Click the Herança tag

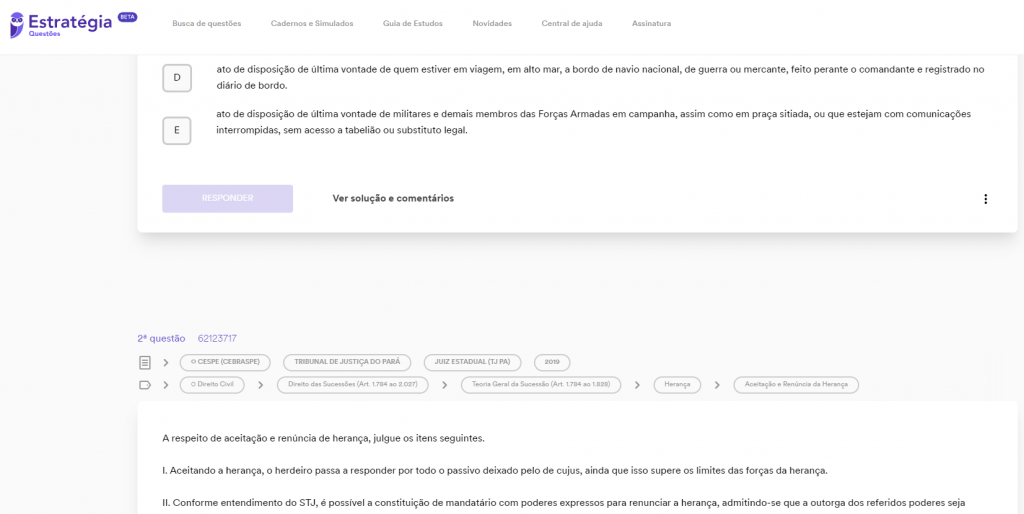677,385
